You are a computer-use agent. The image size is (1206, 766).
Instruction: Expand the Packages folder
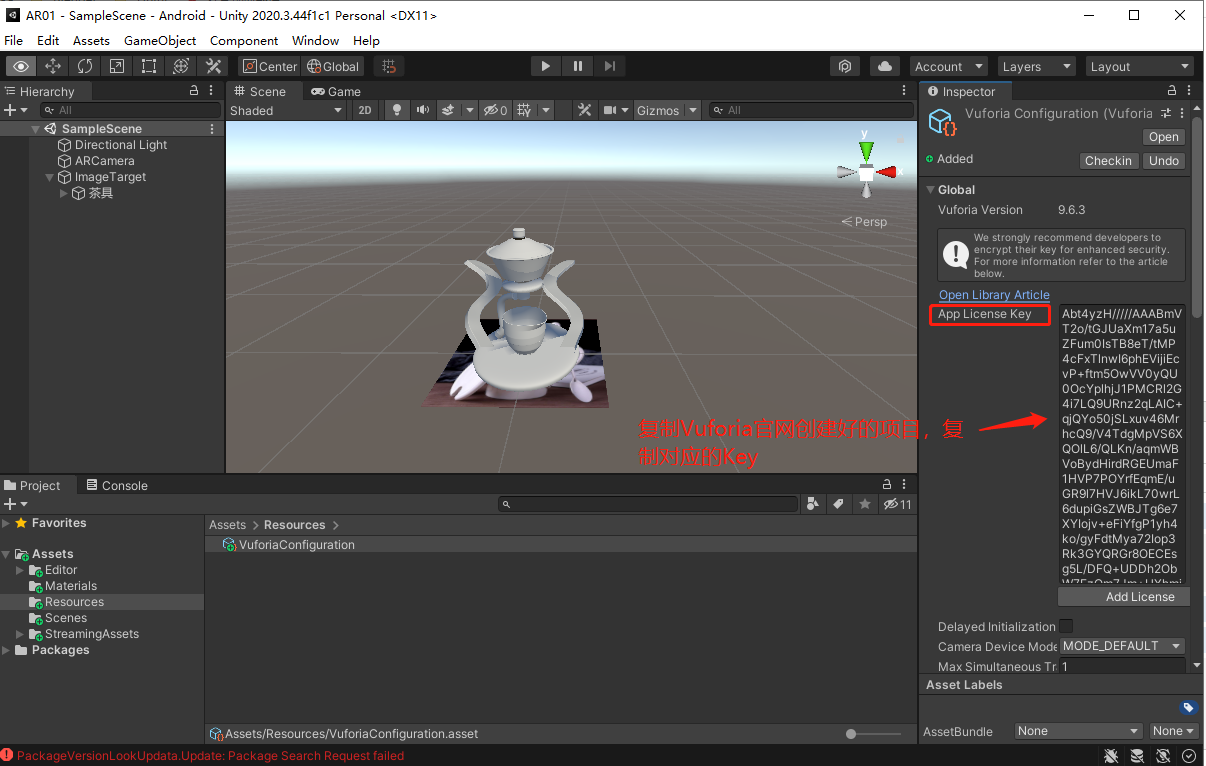click(x=7, y=650)
